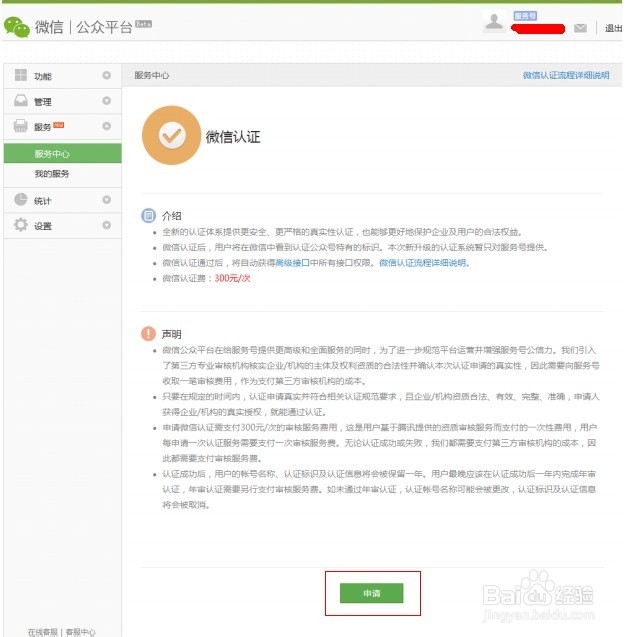The width and height of the screenshot is (630, 637).
Task: Open 微信认证流程详细说明 link in header bar
Action: pyautogui.click(x=566, y=75)
